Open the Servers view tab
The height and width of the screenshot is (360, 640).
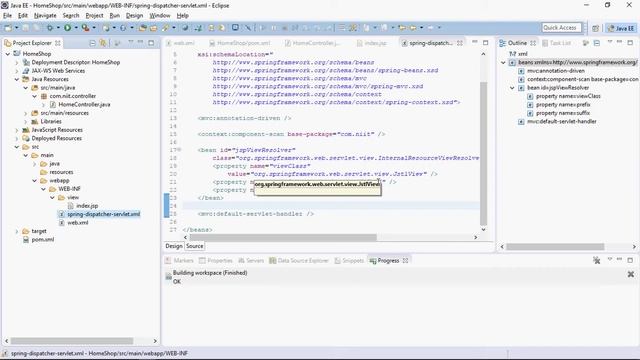(x=251, y=260)
